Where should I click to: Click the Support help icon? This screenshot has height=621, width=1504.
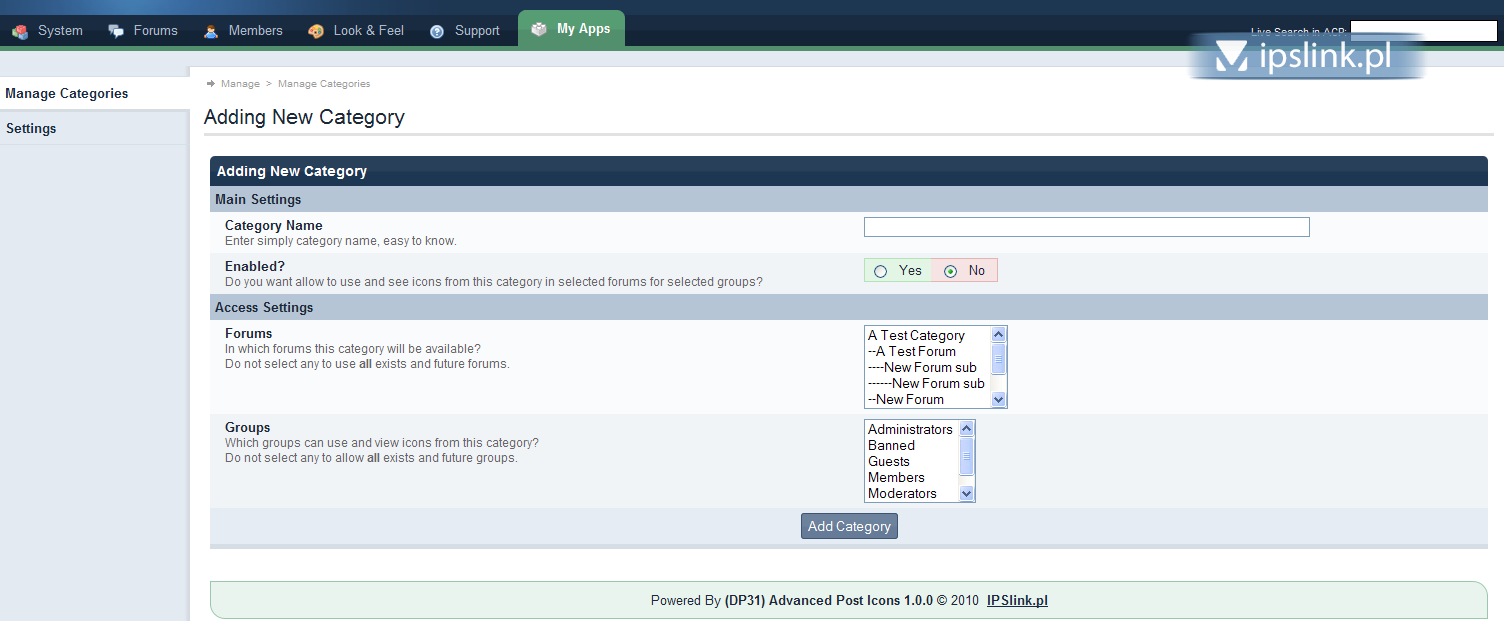(x=437, y=31)
